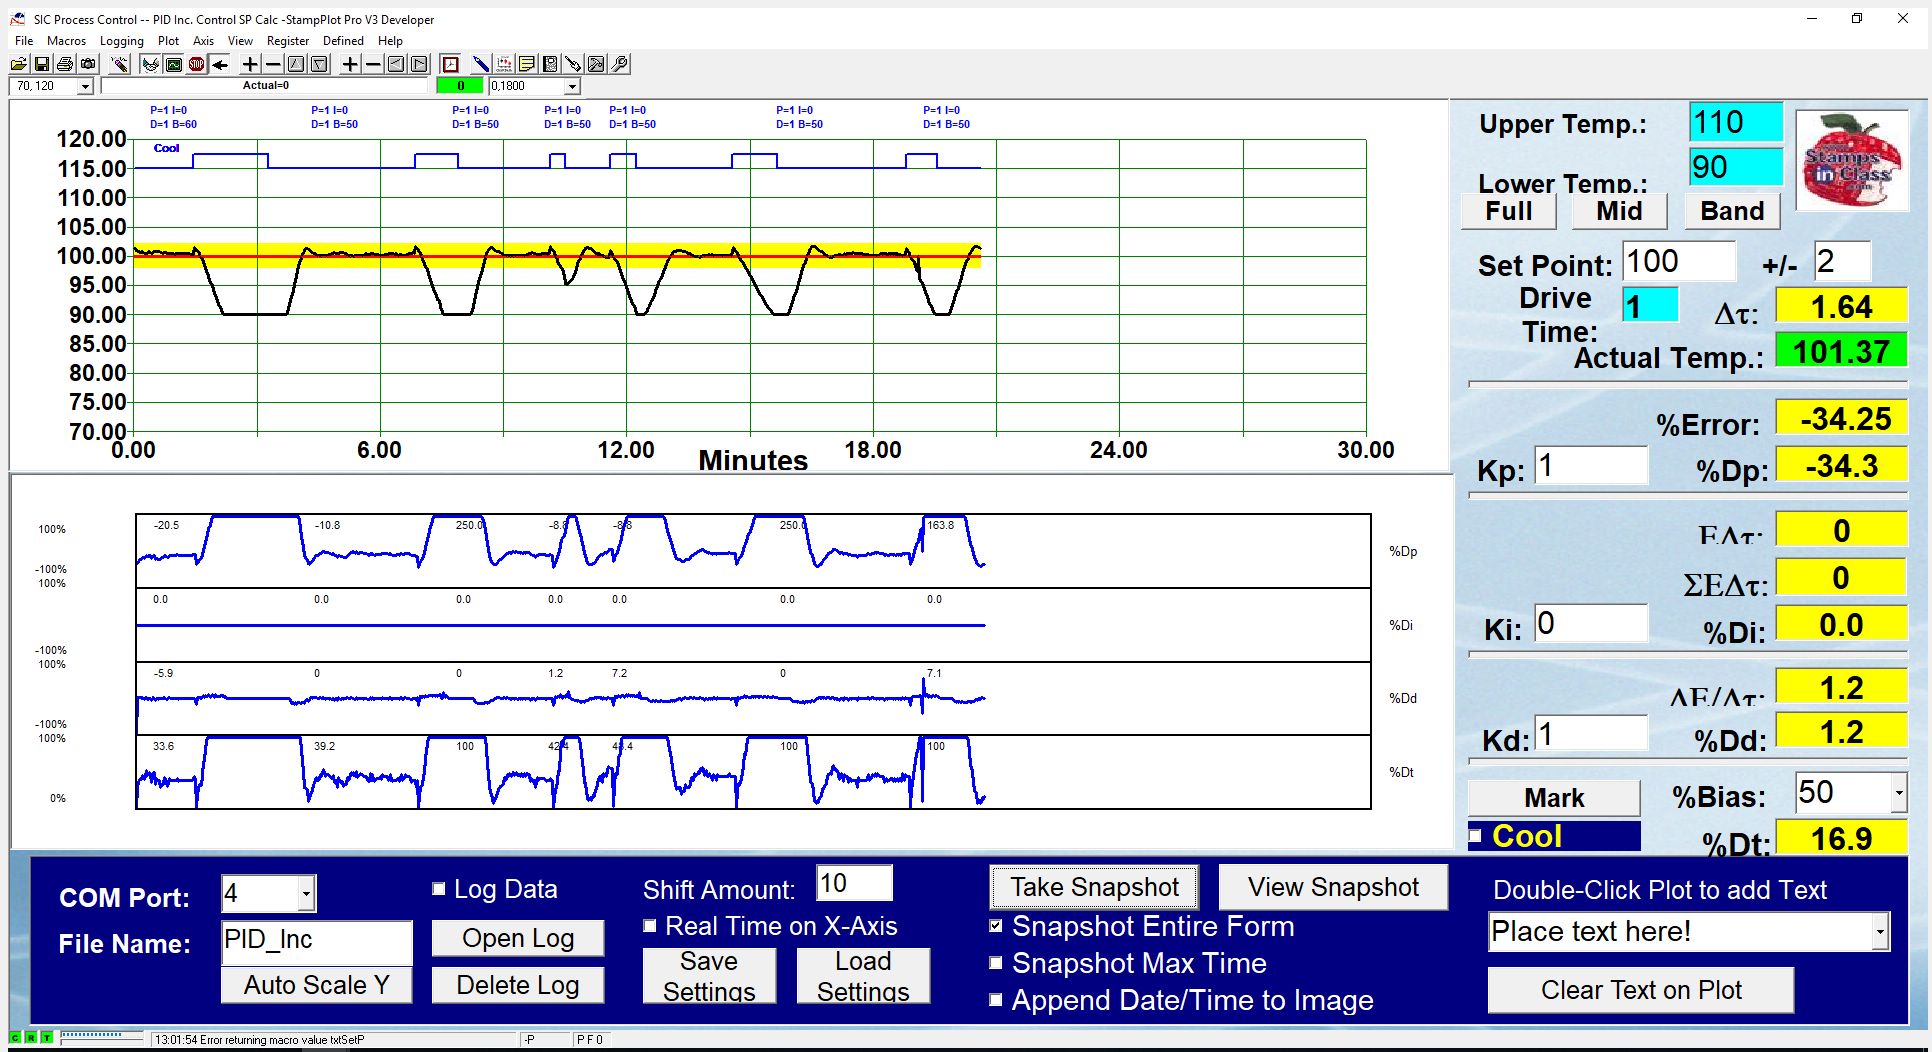The width and height of the screenshot is (1932, 1052).
Task: Open the %Bias dropdown
Action: coord(1898,794)
